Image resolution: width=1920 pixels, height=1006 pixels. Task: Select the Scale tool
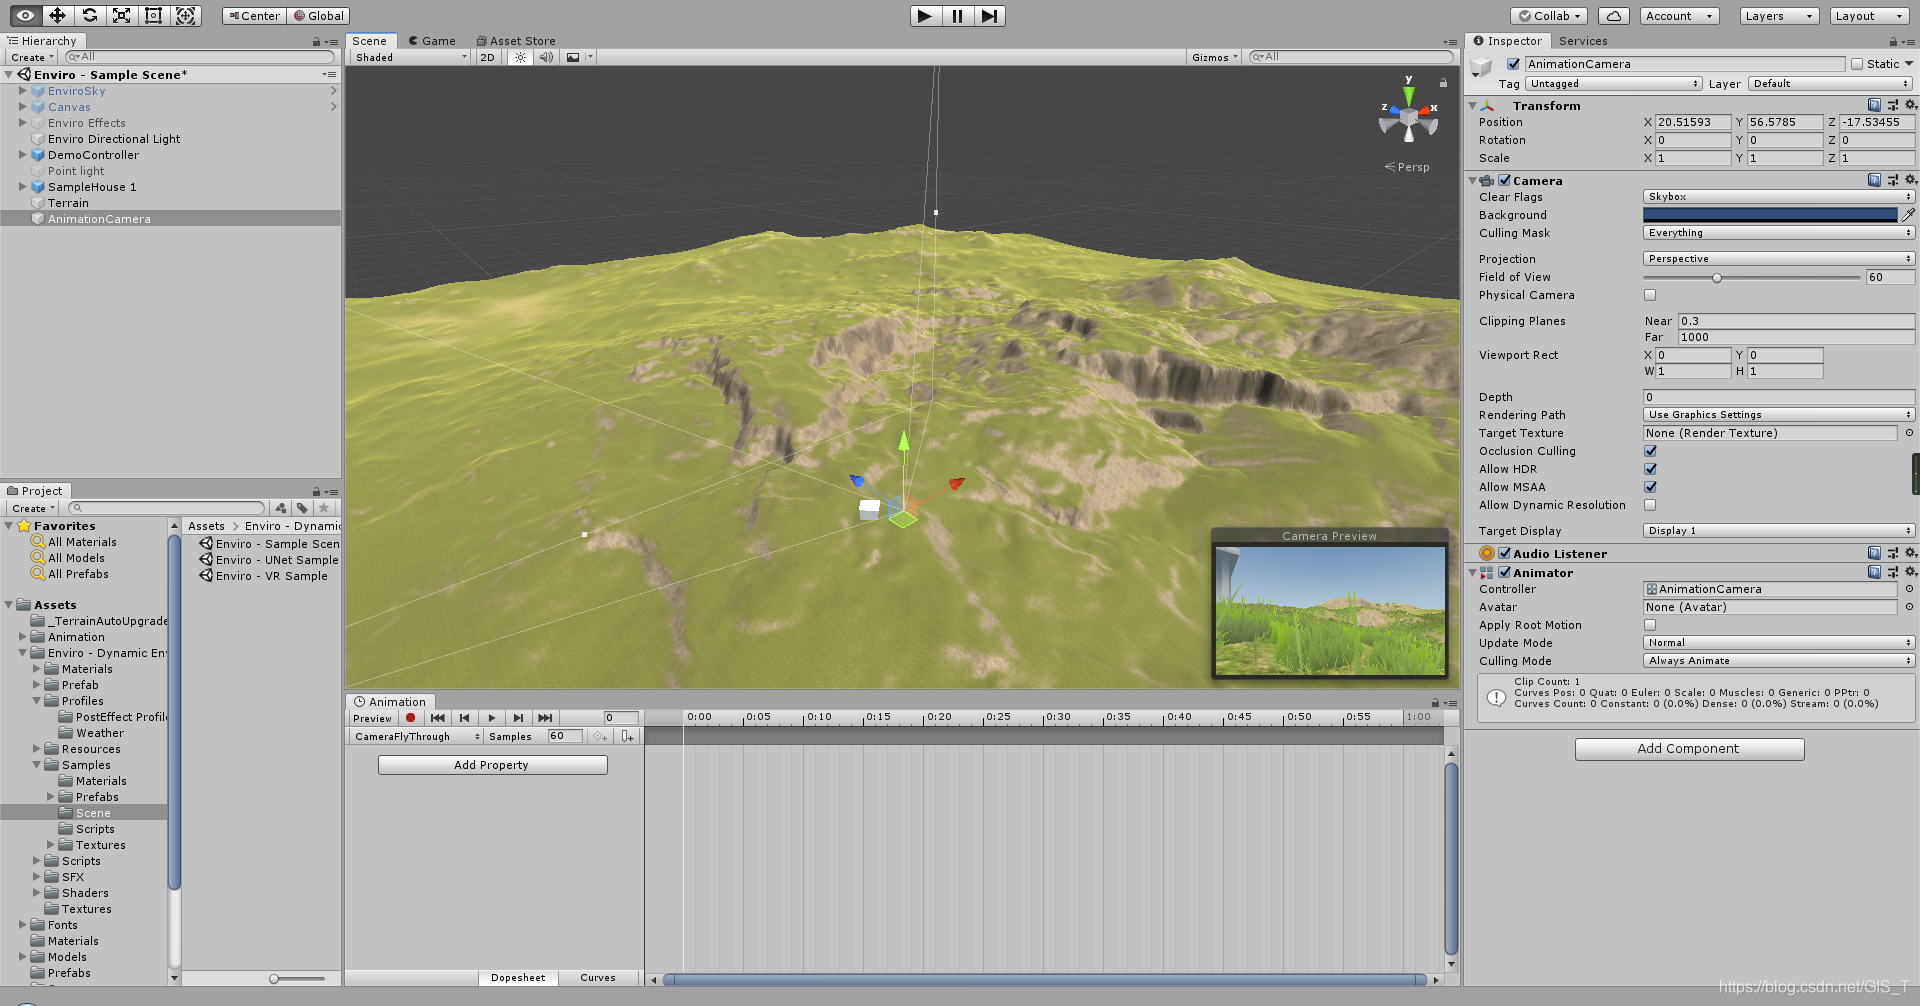pyautogui.click(x=121, y=15)
